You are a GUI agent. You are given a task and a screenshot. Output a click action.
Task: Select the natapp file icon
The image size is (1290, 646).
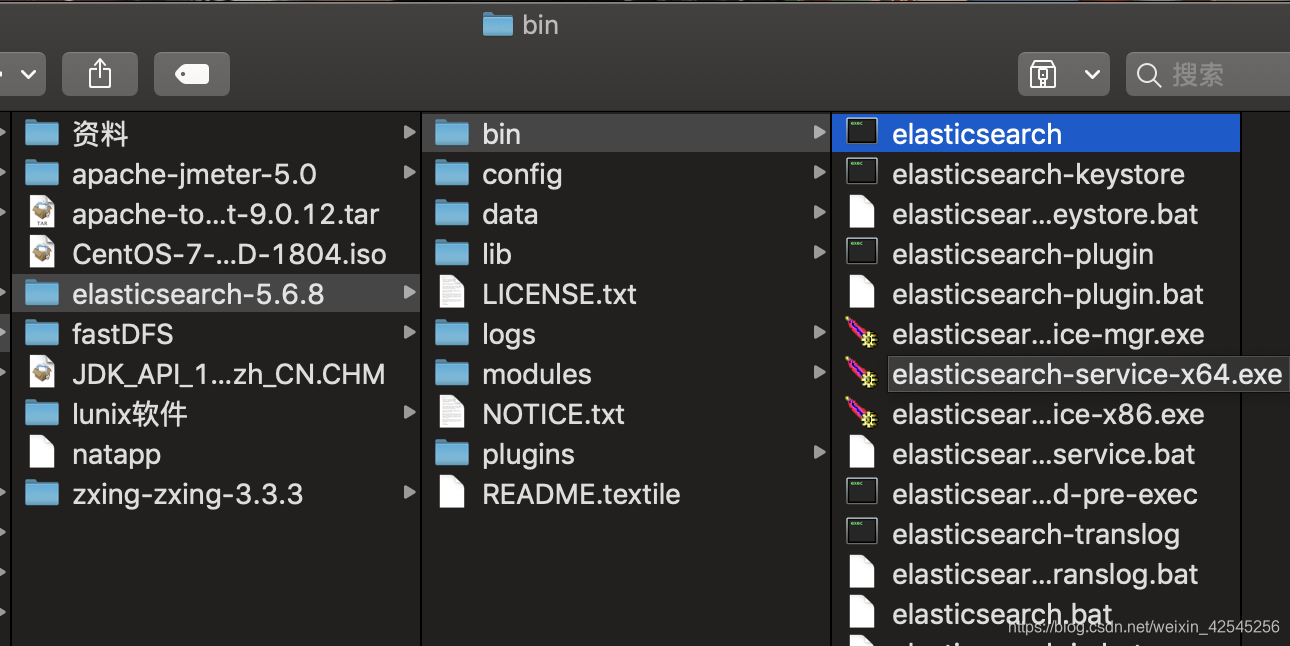tap(42, 452)
